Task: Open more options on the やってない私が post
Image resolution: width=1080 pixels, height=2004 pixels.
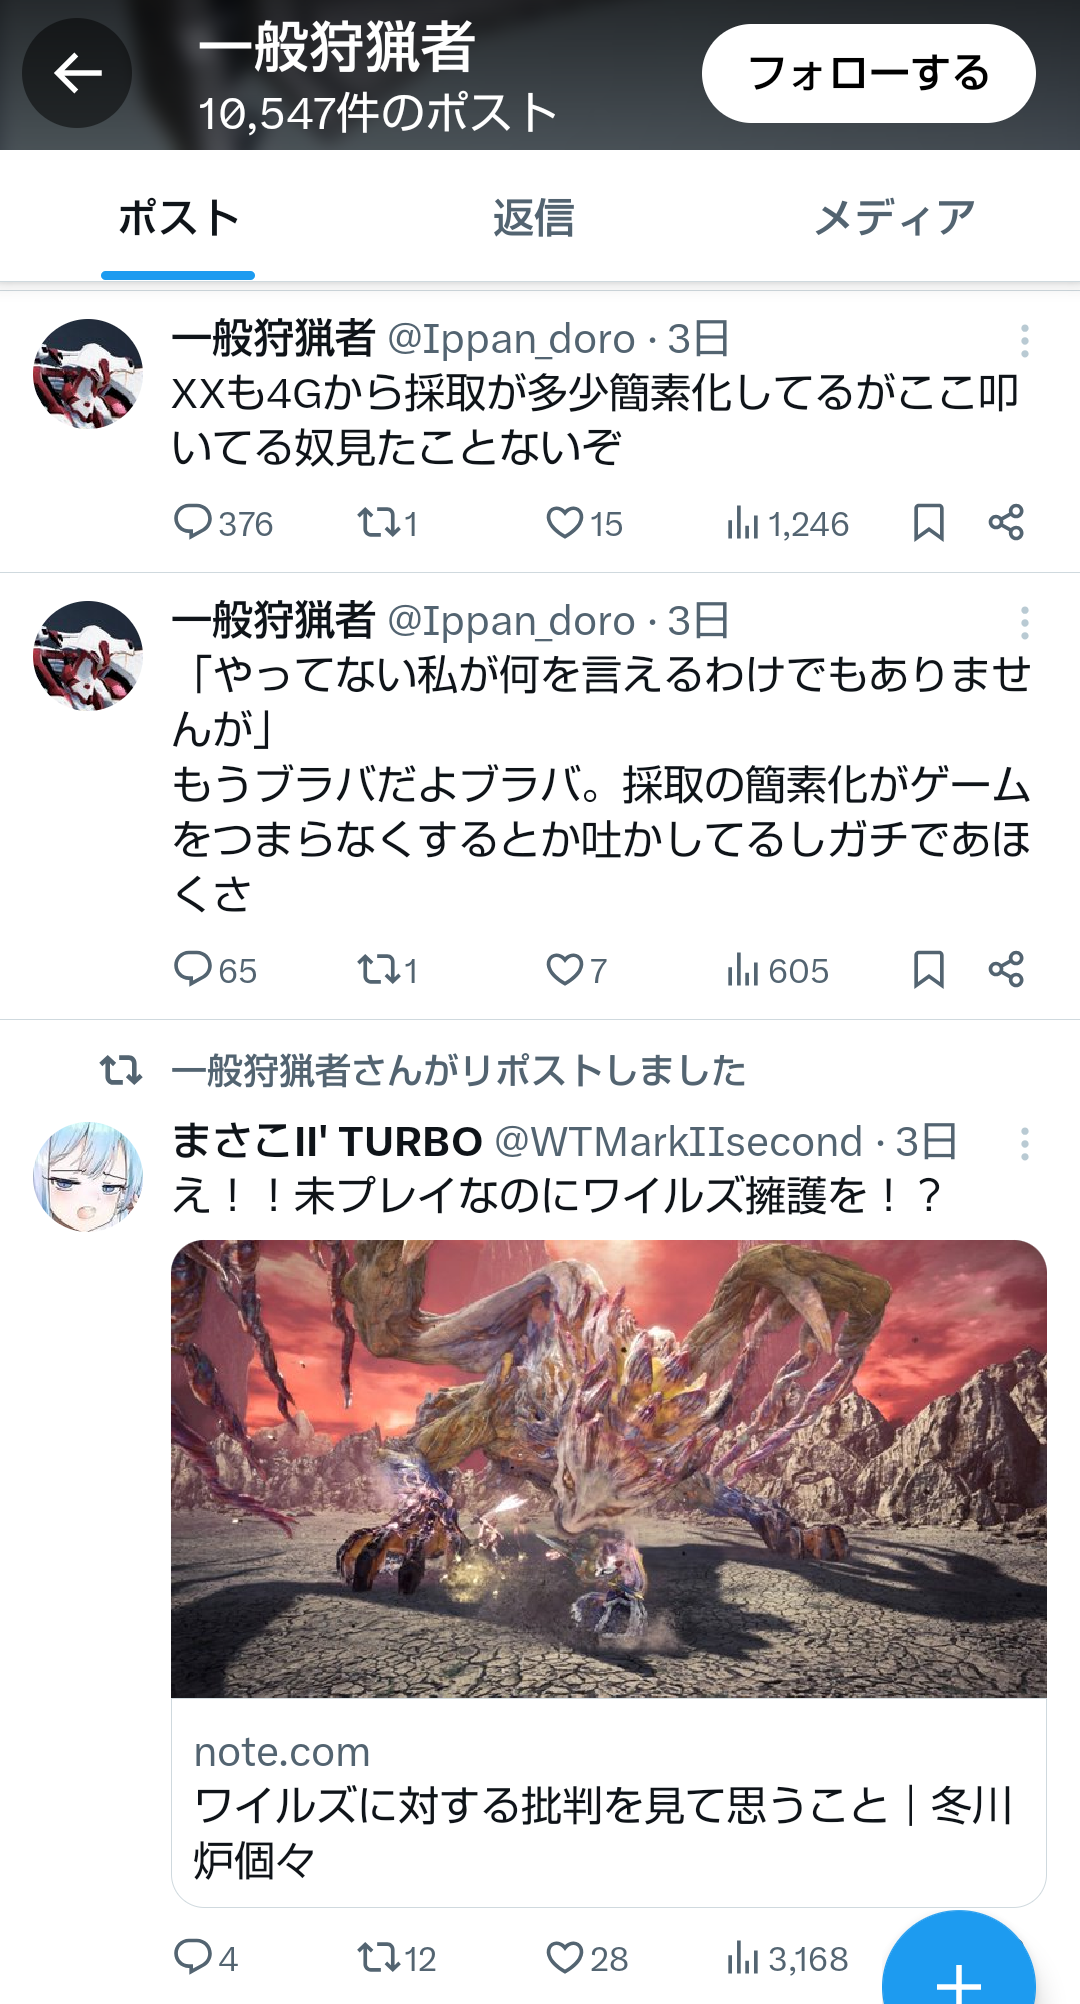Action: pyautogui.click(x=1025, y=623)
